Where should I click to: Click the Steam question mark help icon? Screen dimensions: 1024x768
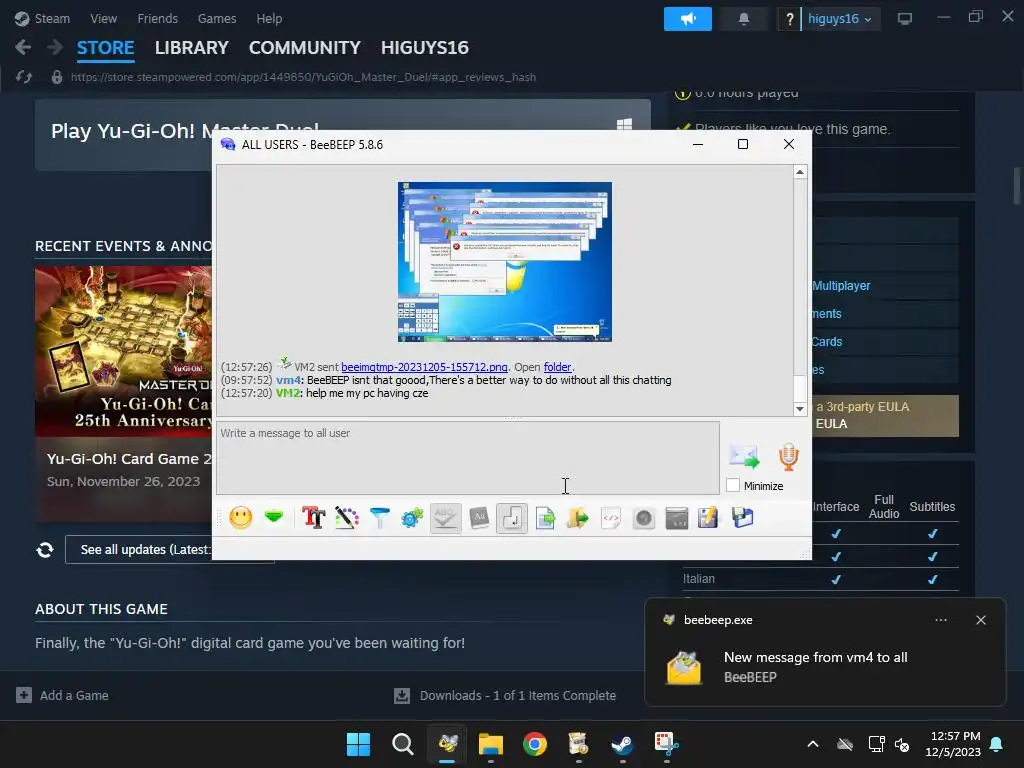coord(790,19)
